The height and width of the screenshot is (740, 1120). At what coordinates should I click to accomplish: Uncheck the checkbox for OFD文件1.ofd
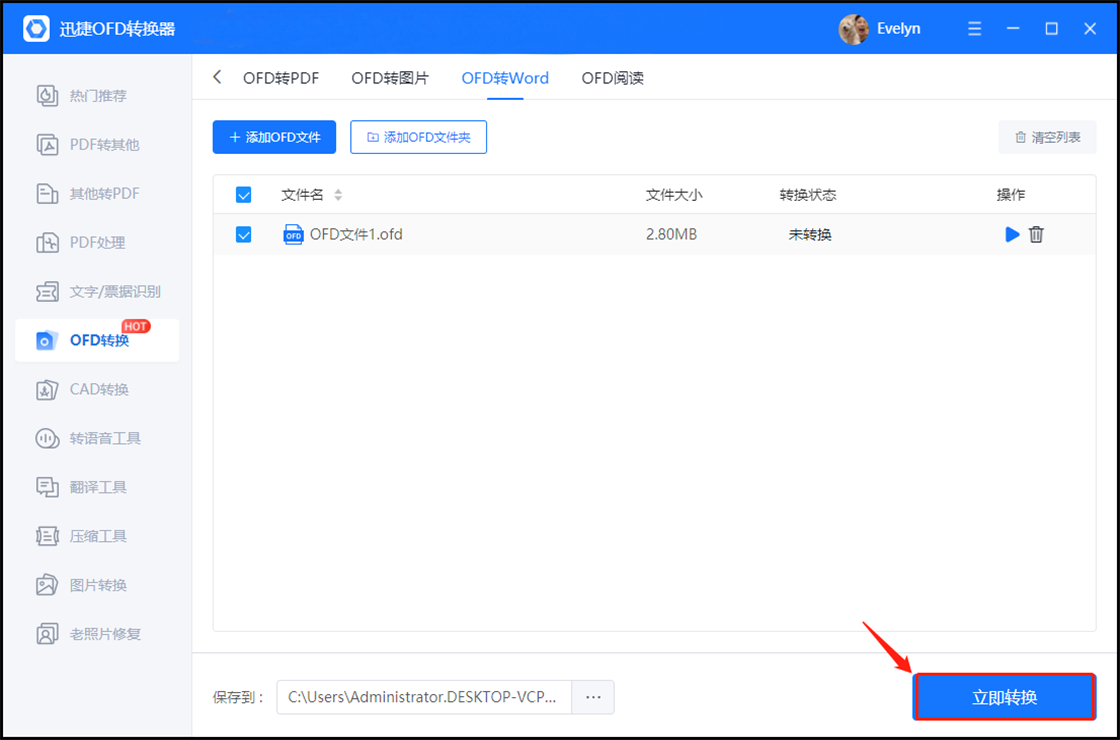point(244,234)
